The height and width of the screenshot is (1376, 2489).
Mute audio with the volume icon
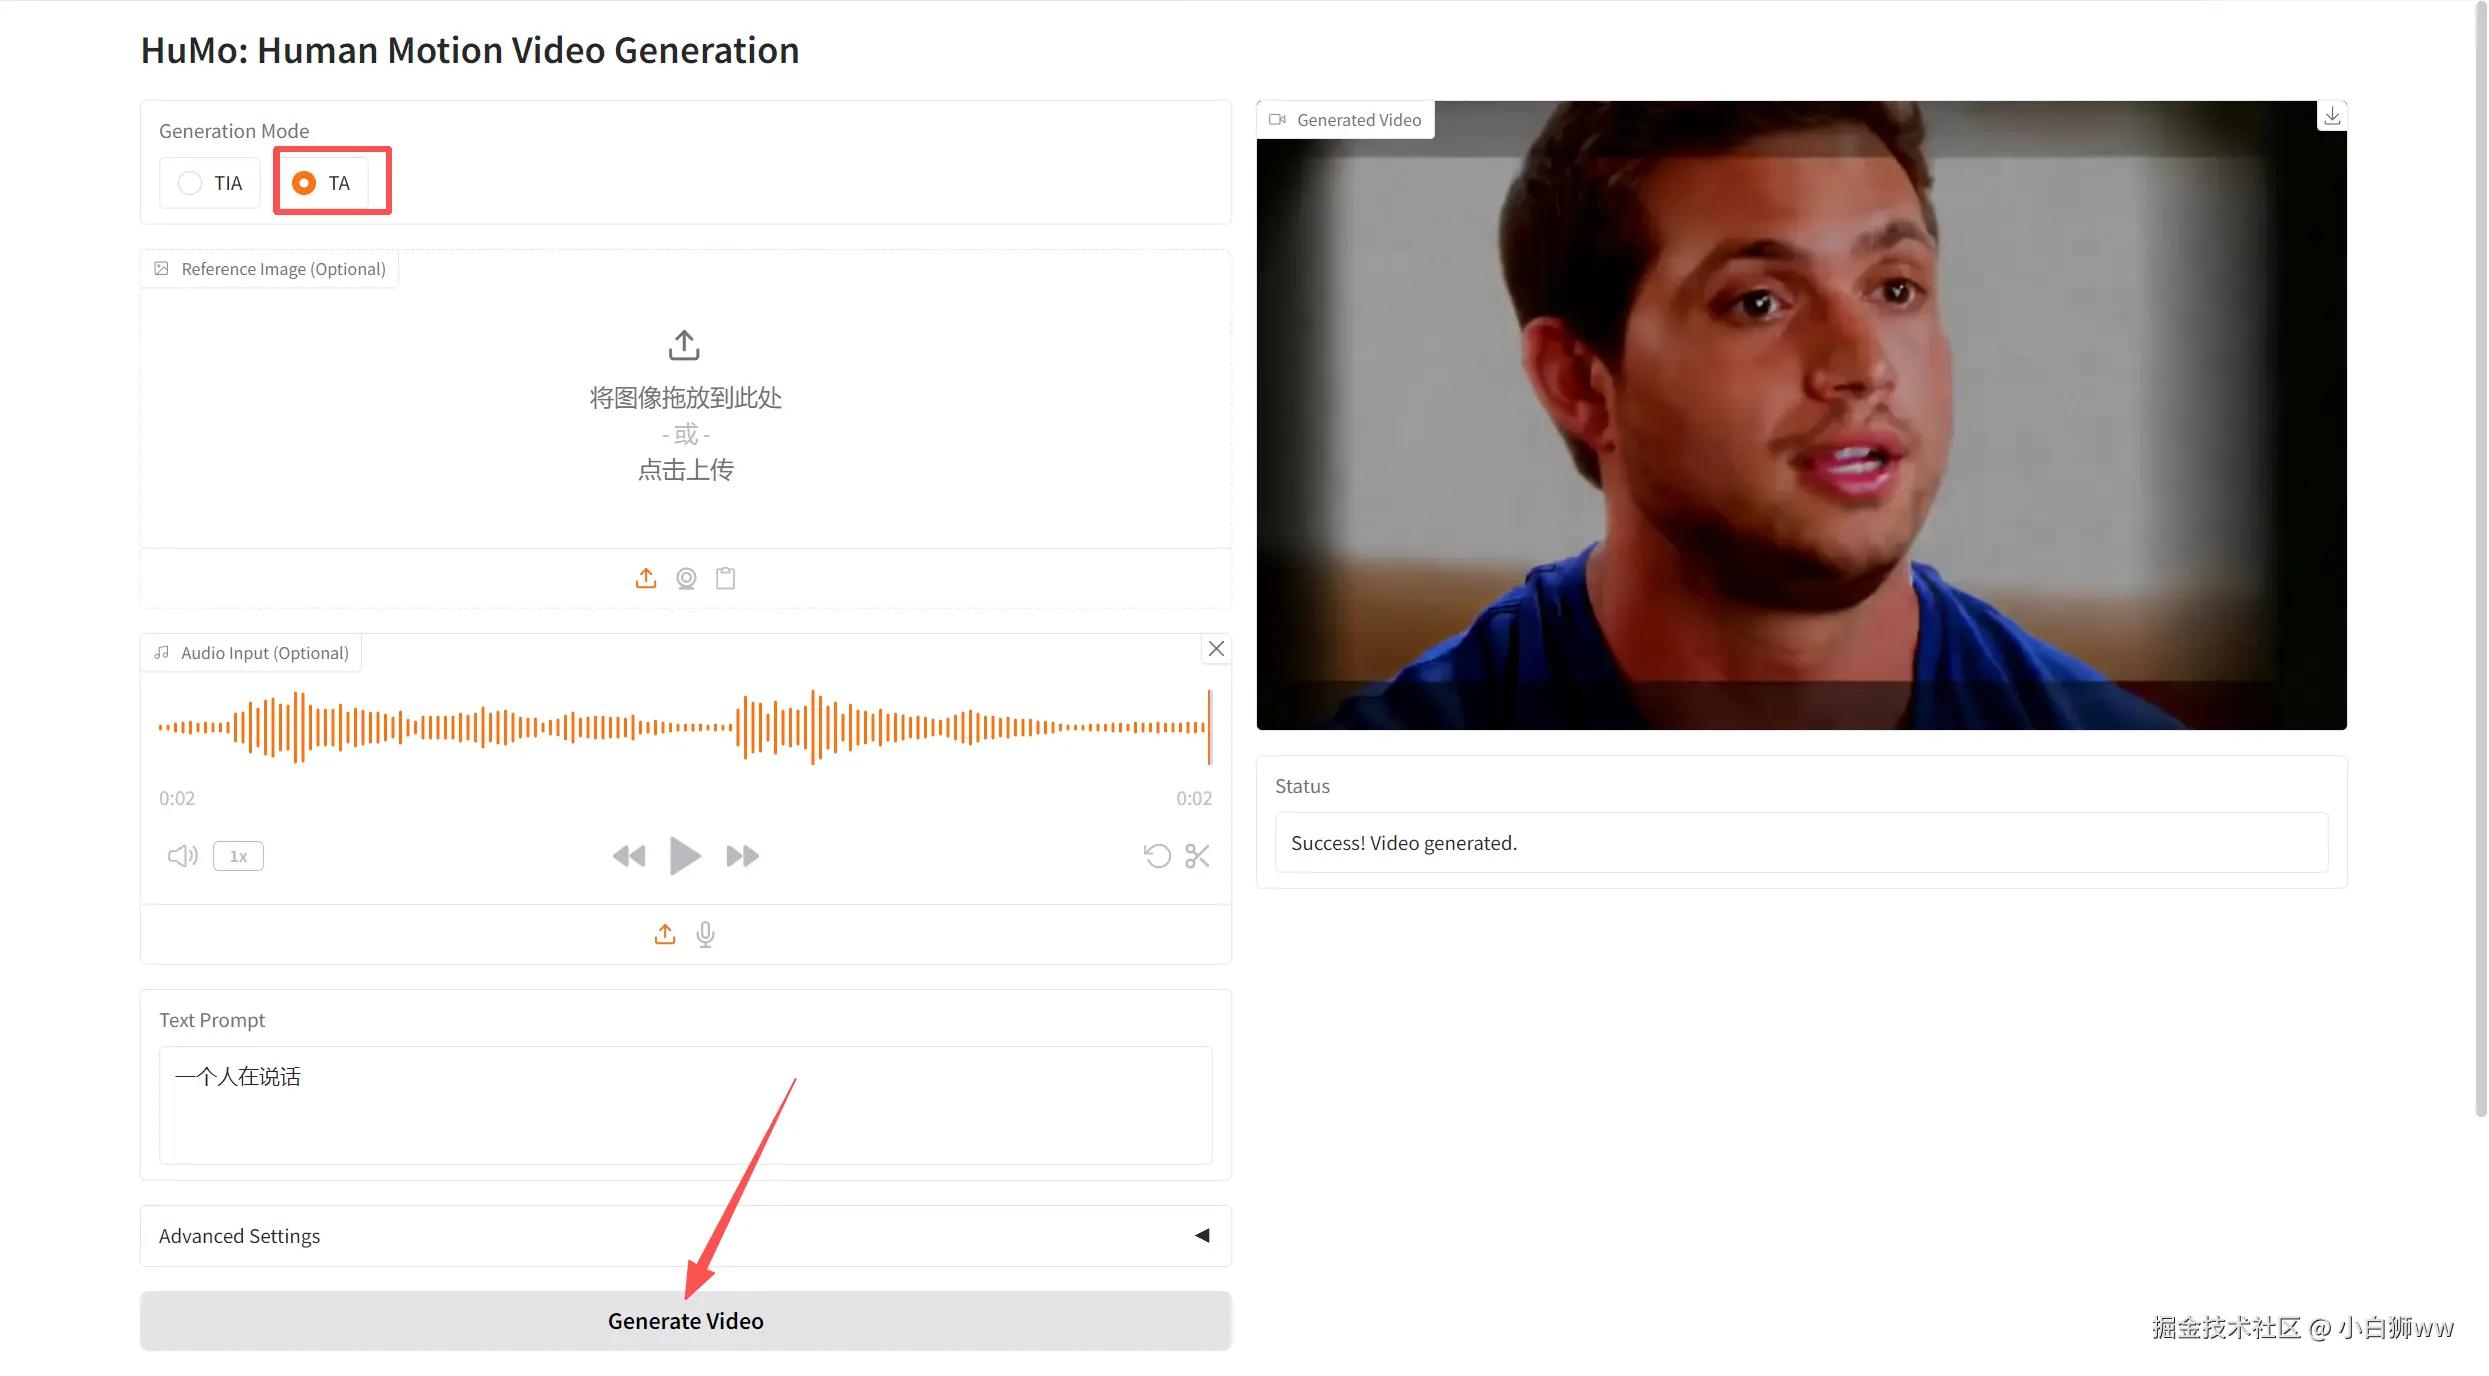pyautogui.click(x=182, y=856)
